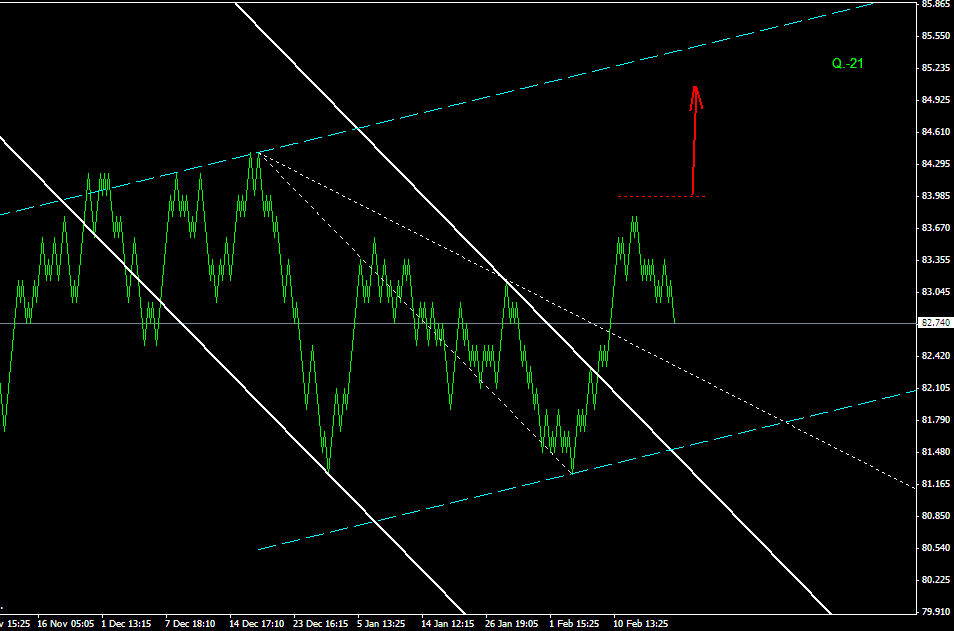Click the 5 Jan 13:25 time label

[381, 624]
